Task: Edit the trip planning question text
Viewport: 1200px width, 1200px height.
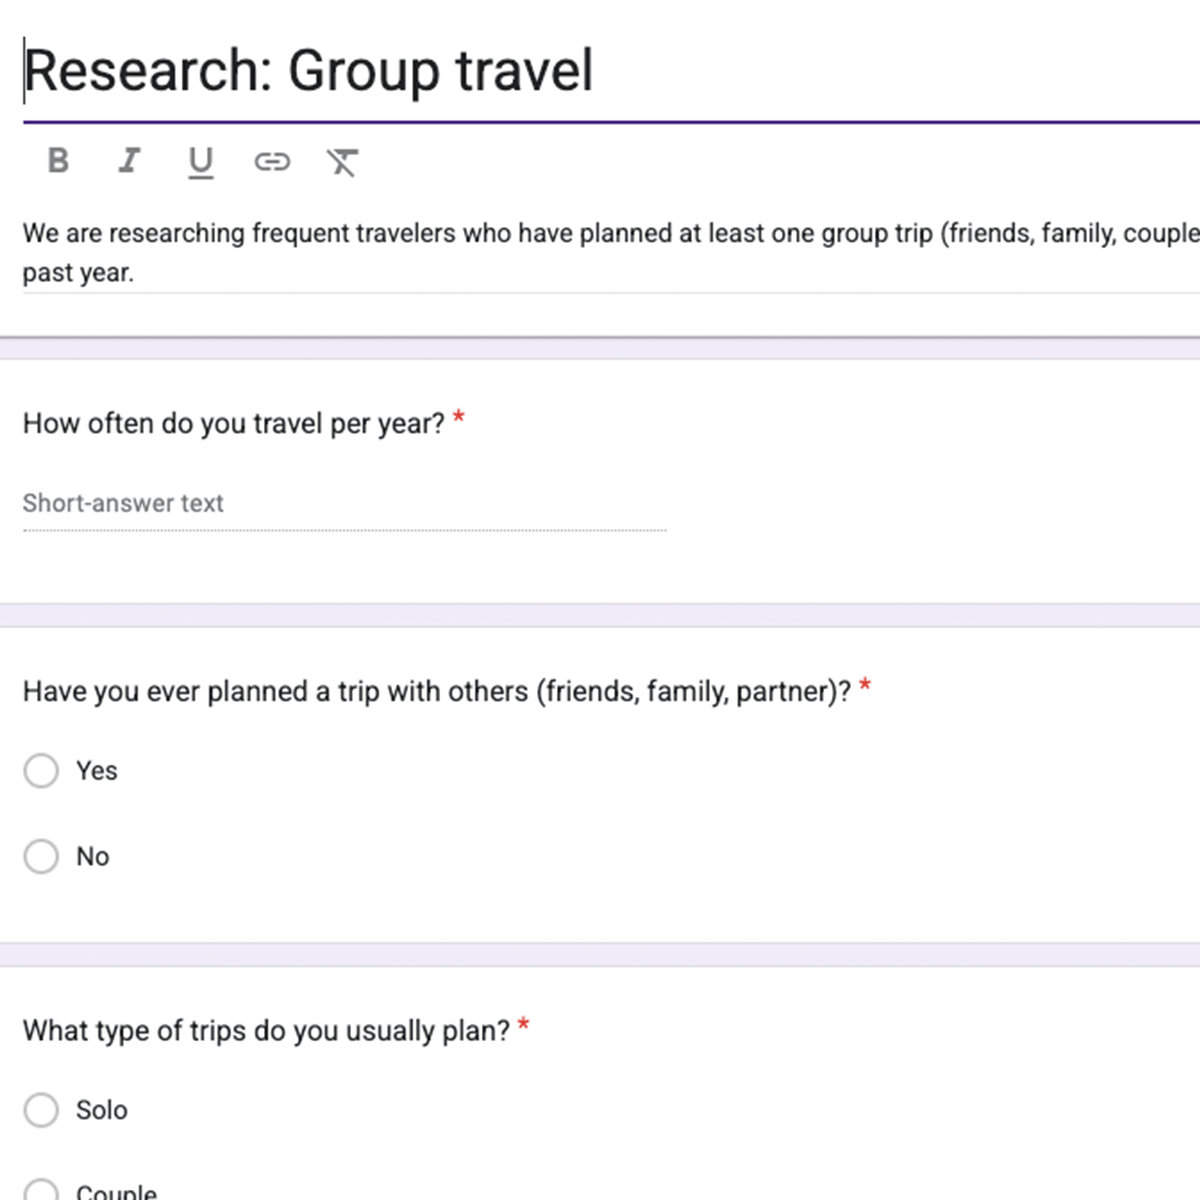Action: (x=436, y=691)
